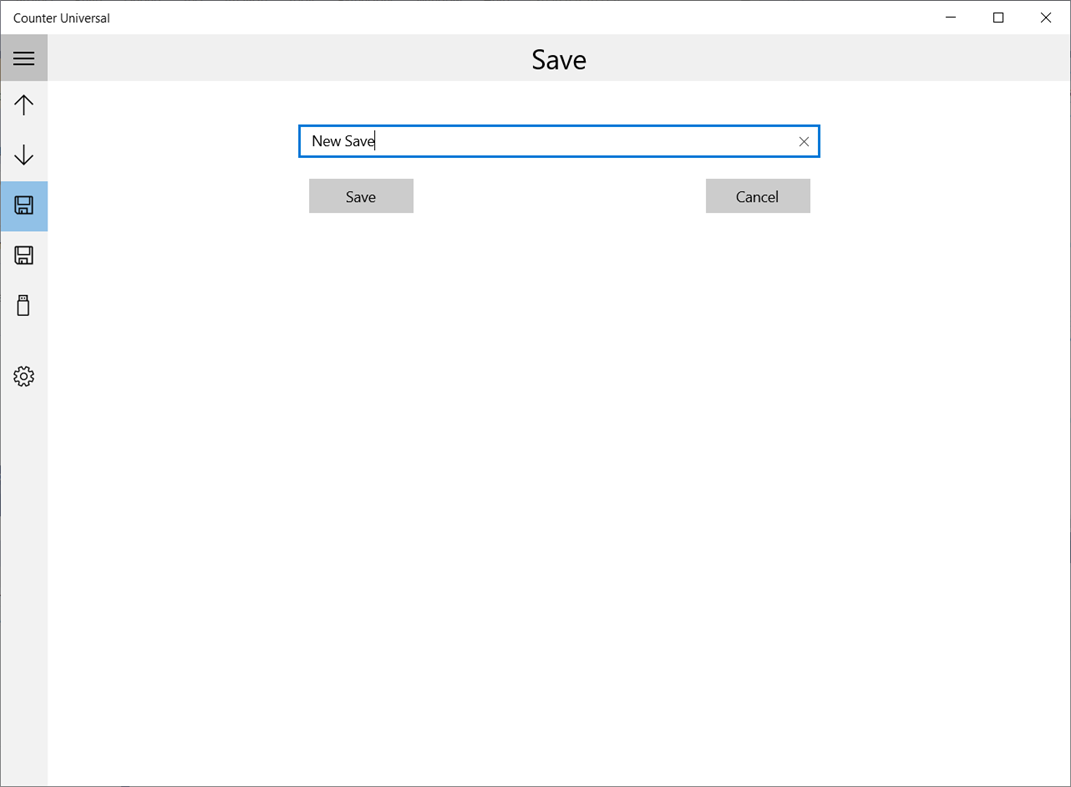Image resolution: width=1071 pixels, height=787 pixels.
Task: Confirm saving with the Save button
Action: 361,196
